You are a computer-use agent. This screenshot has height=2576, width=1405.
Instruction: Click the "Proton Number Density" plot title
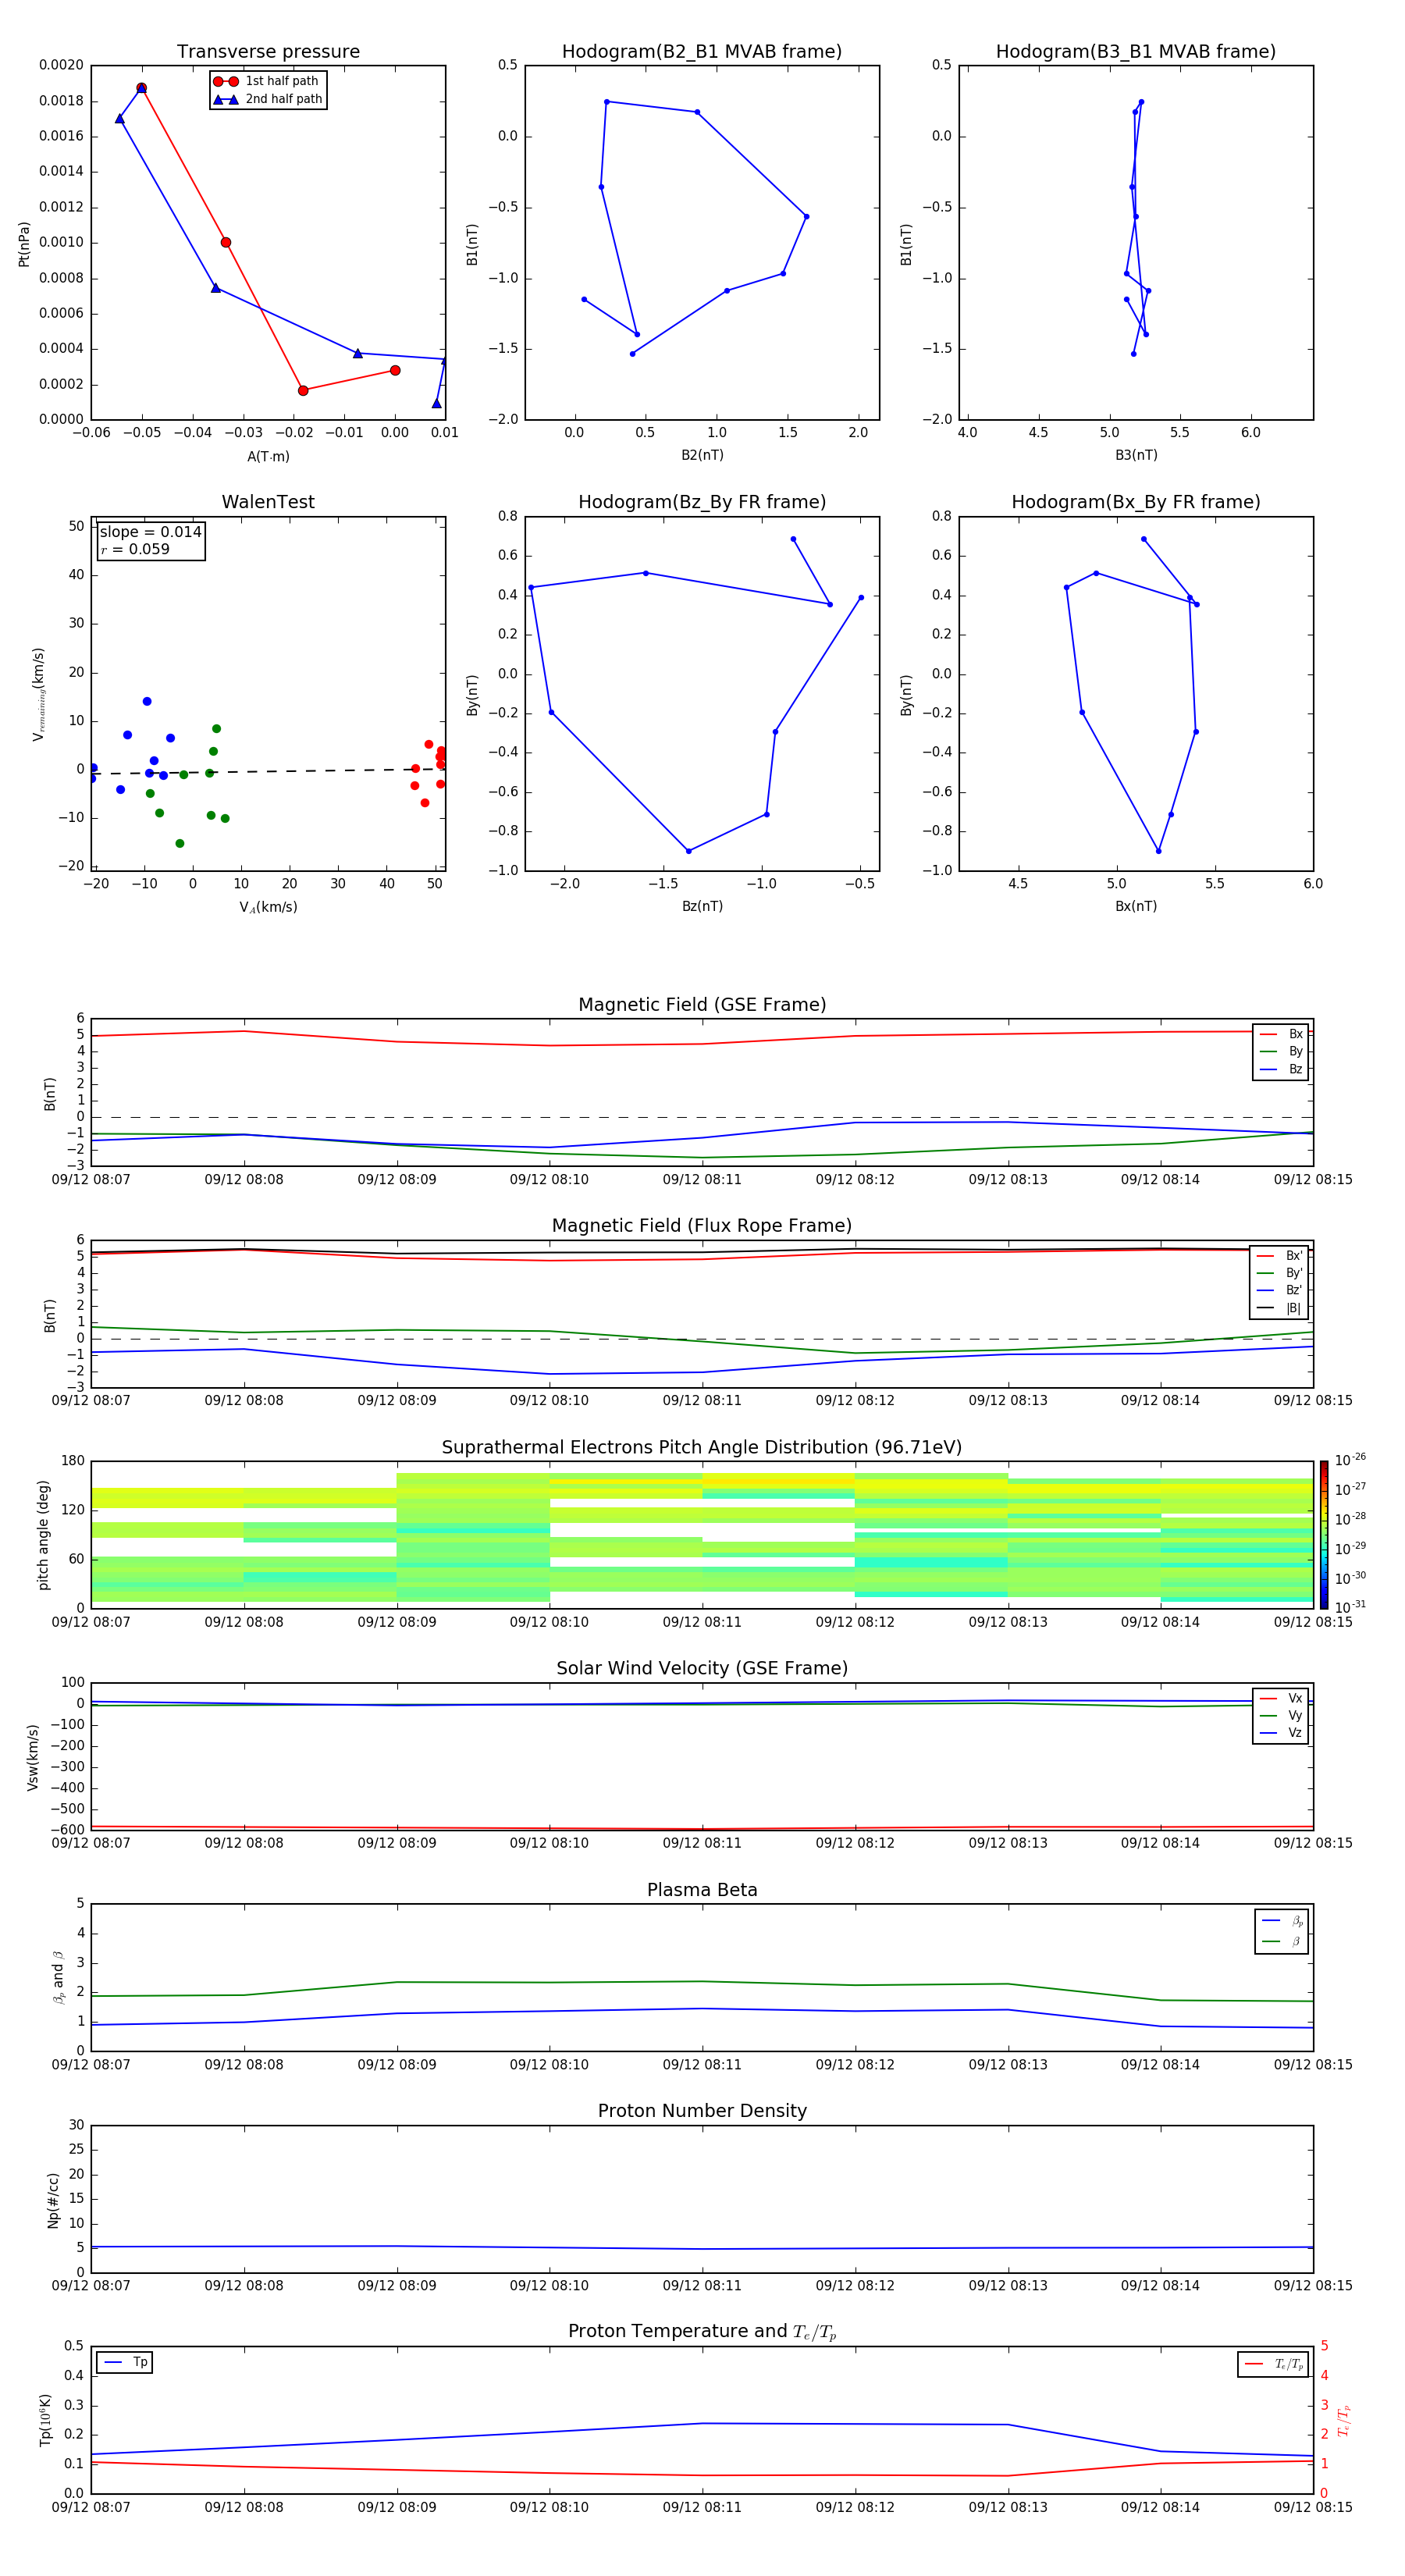tap(702, 2111)
